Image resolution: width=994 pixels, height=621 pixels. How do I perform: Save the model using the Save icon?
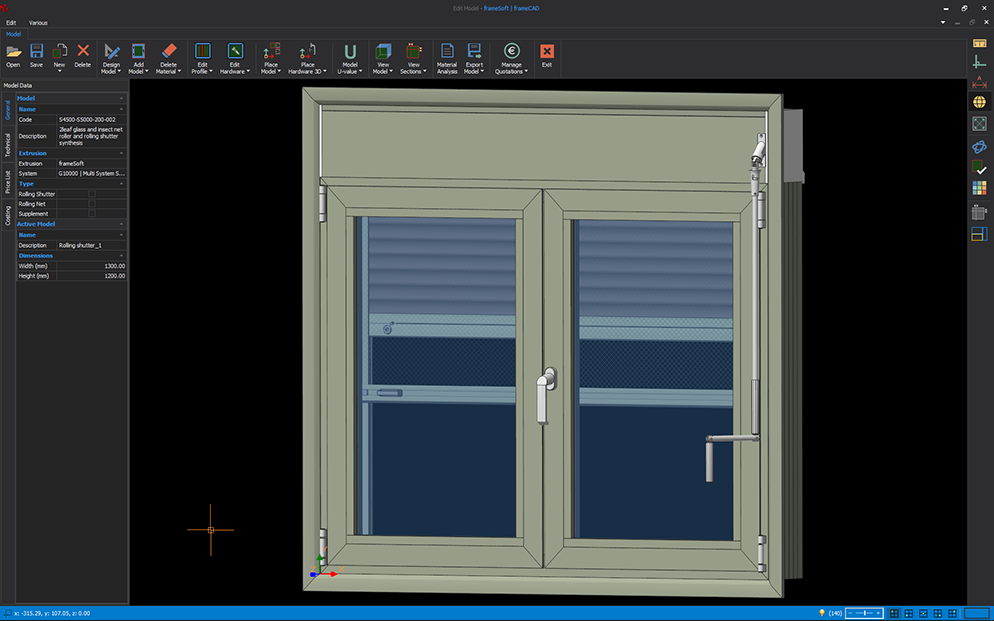[x=36, y=56]
